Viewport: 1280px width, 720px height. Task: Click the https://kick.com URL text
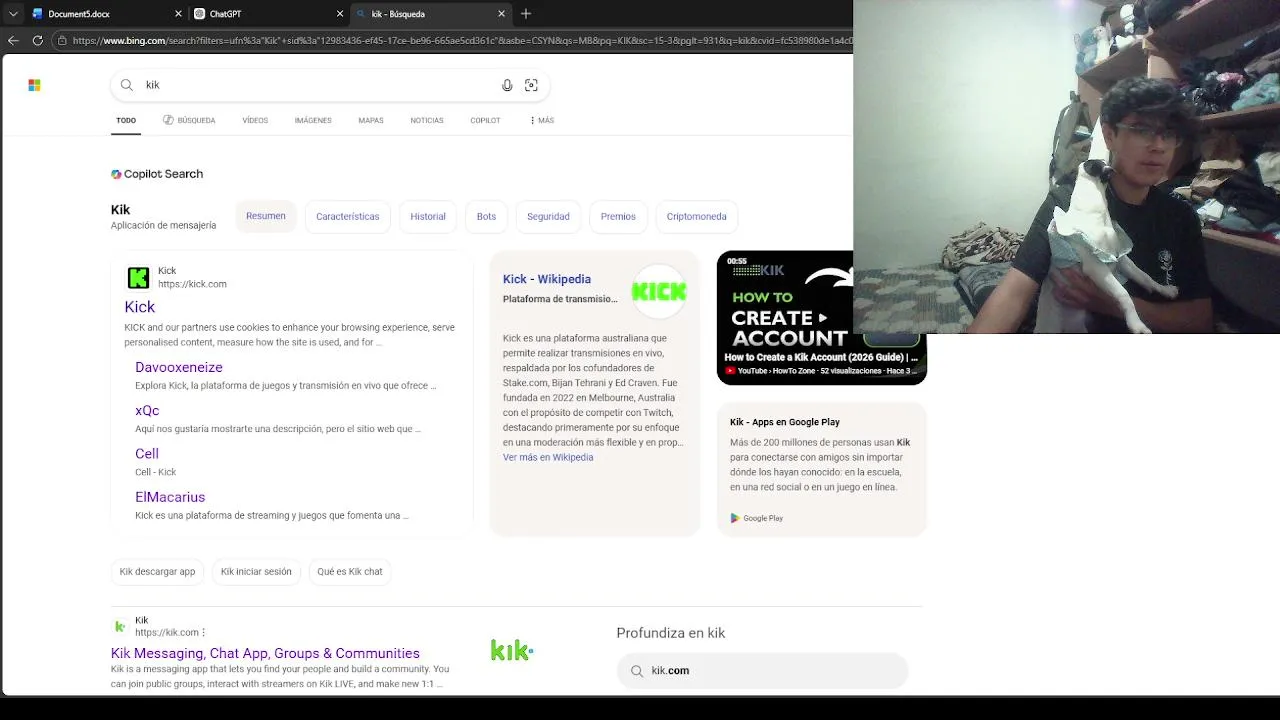click(x=192, y=284)
